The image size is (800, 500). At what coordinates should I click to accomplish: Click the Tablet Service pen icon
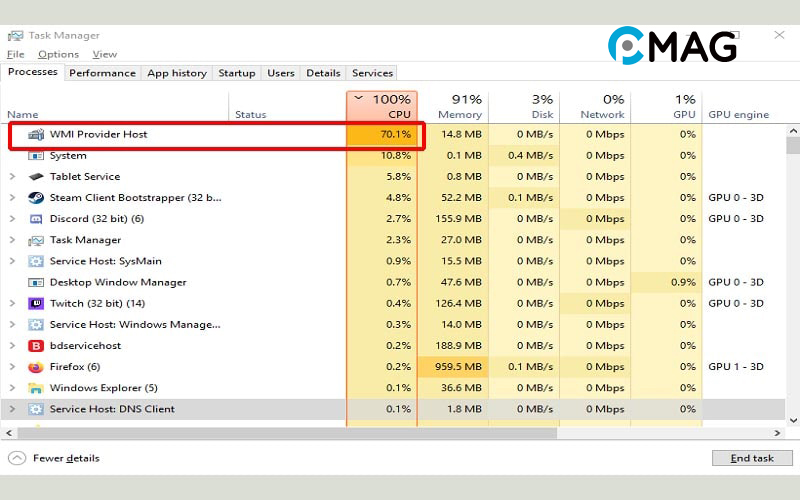click(x=36, y=177)
